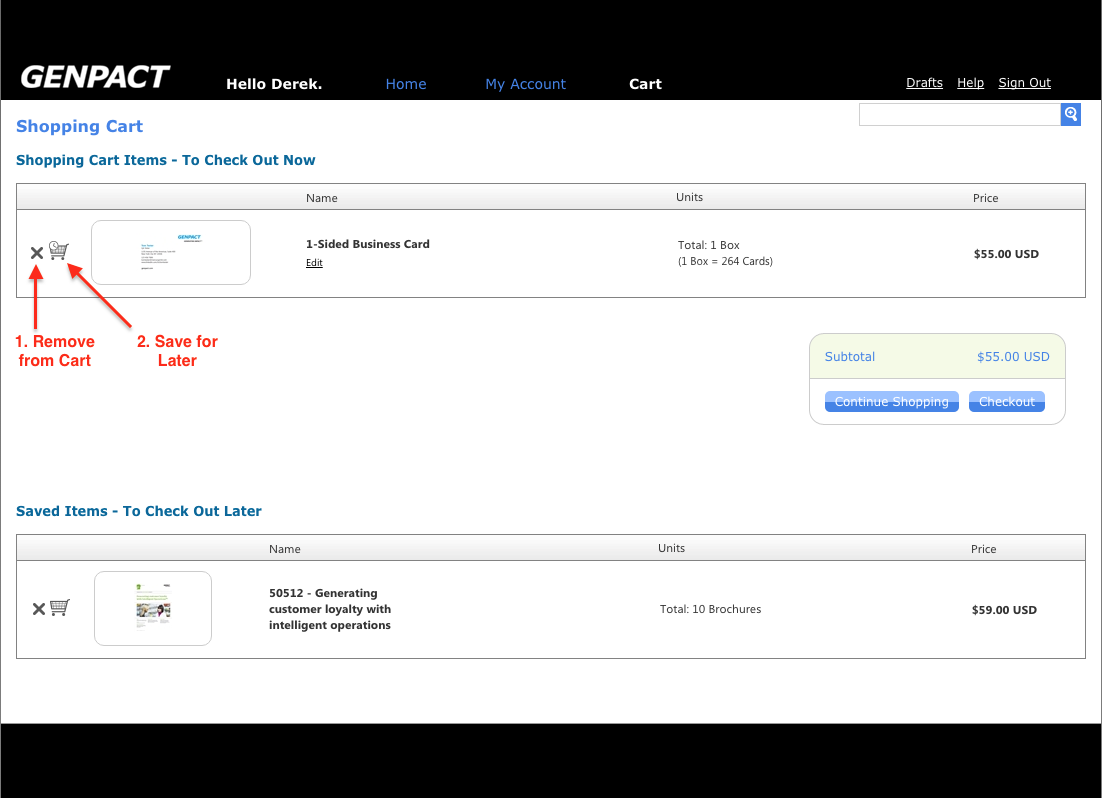Click the 1-Sided Business Card title
Image resolution: width=1102 pixels, height=798 pixels.
367,244
